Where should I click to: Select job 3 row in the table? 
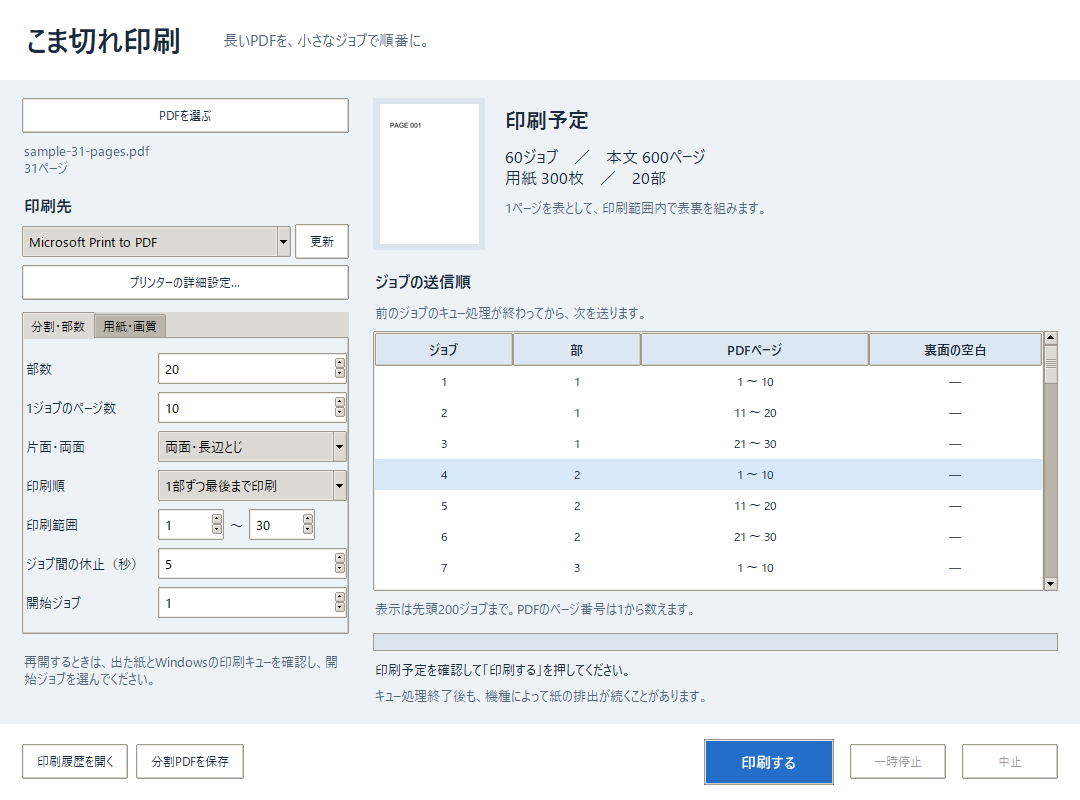(x=708, y=444)
